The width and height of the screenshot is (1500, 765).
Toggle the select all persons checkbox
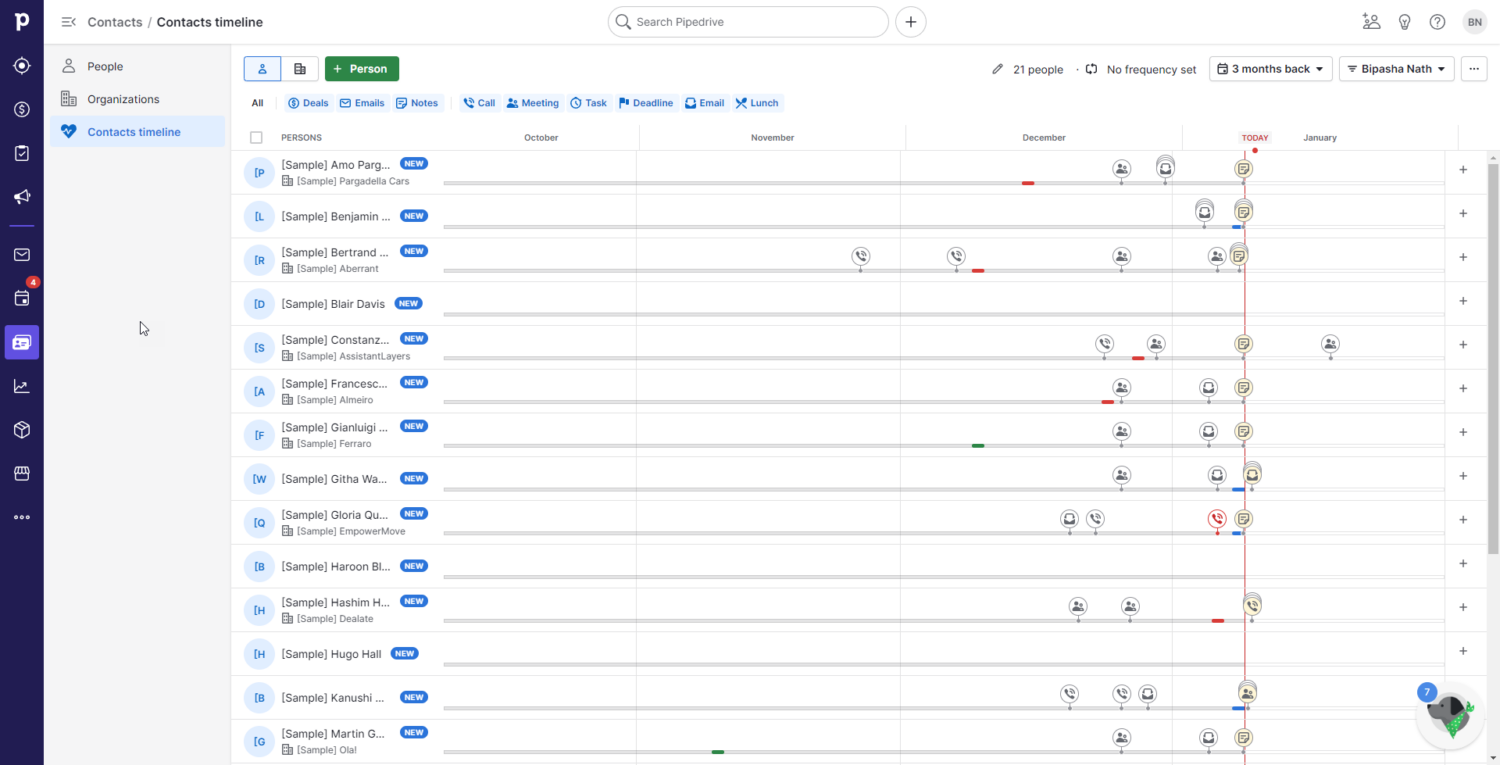[256, 138]
